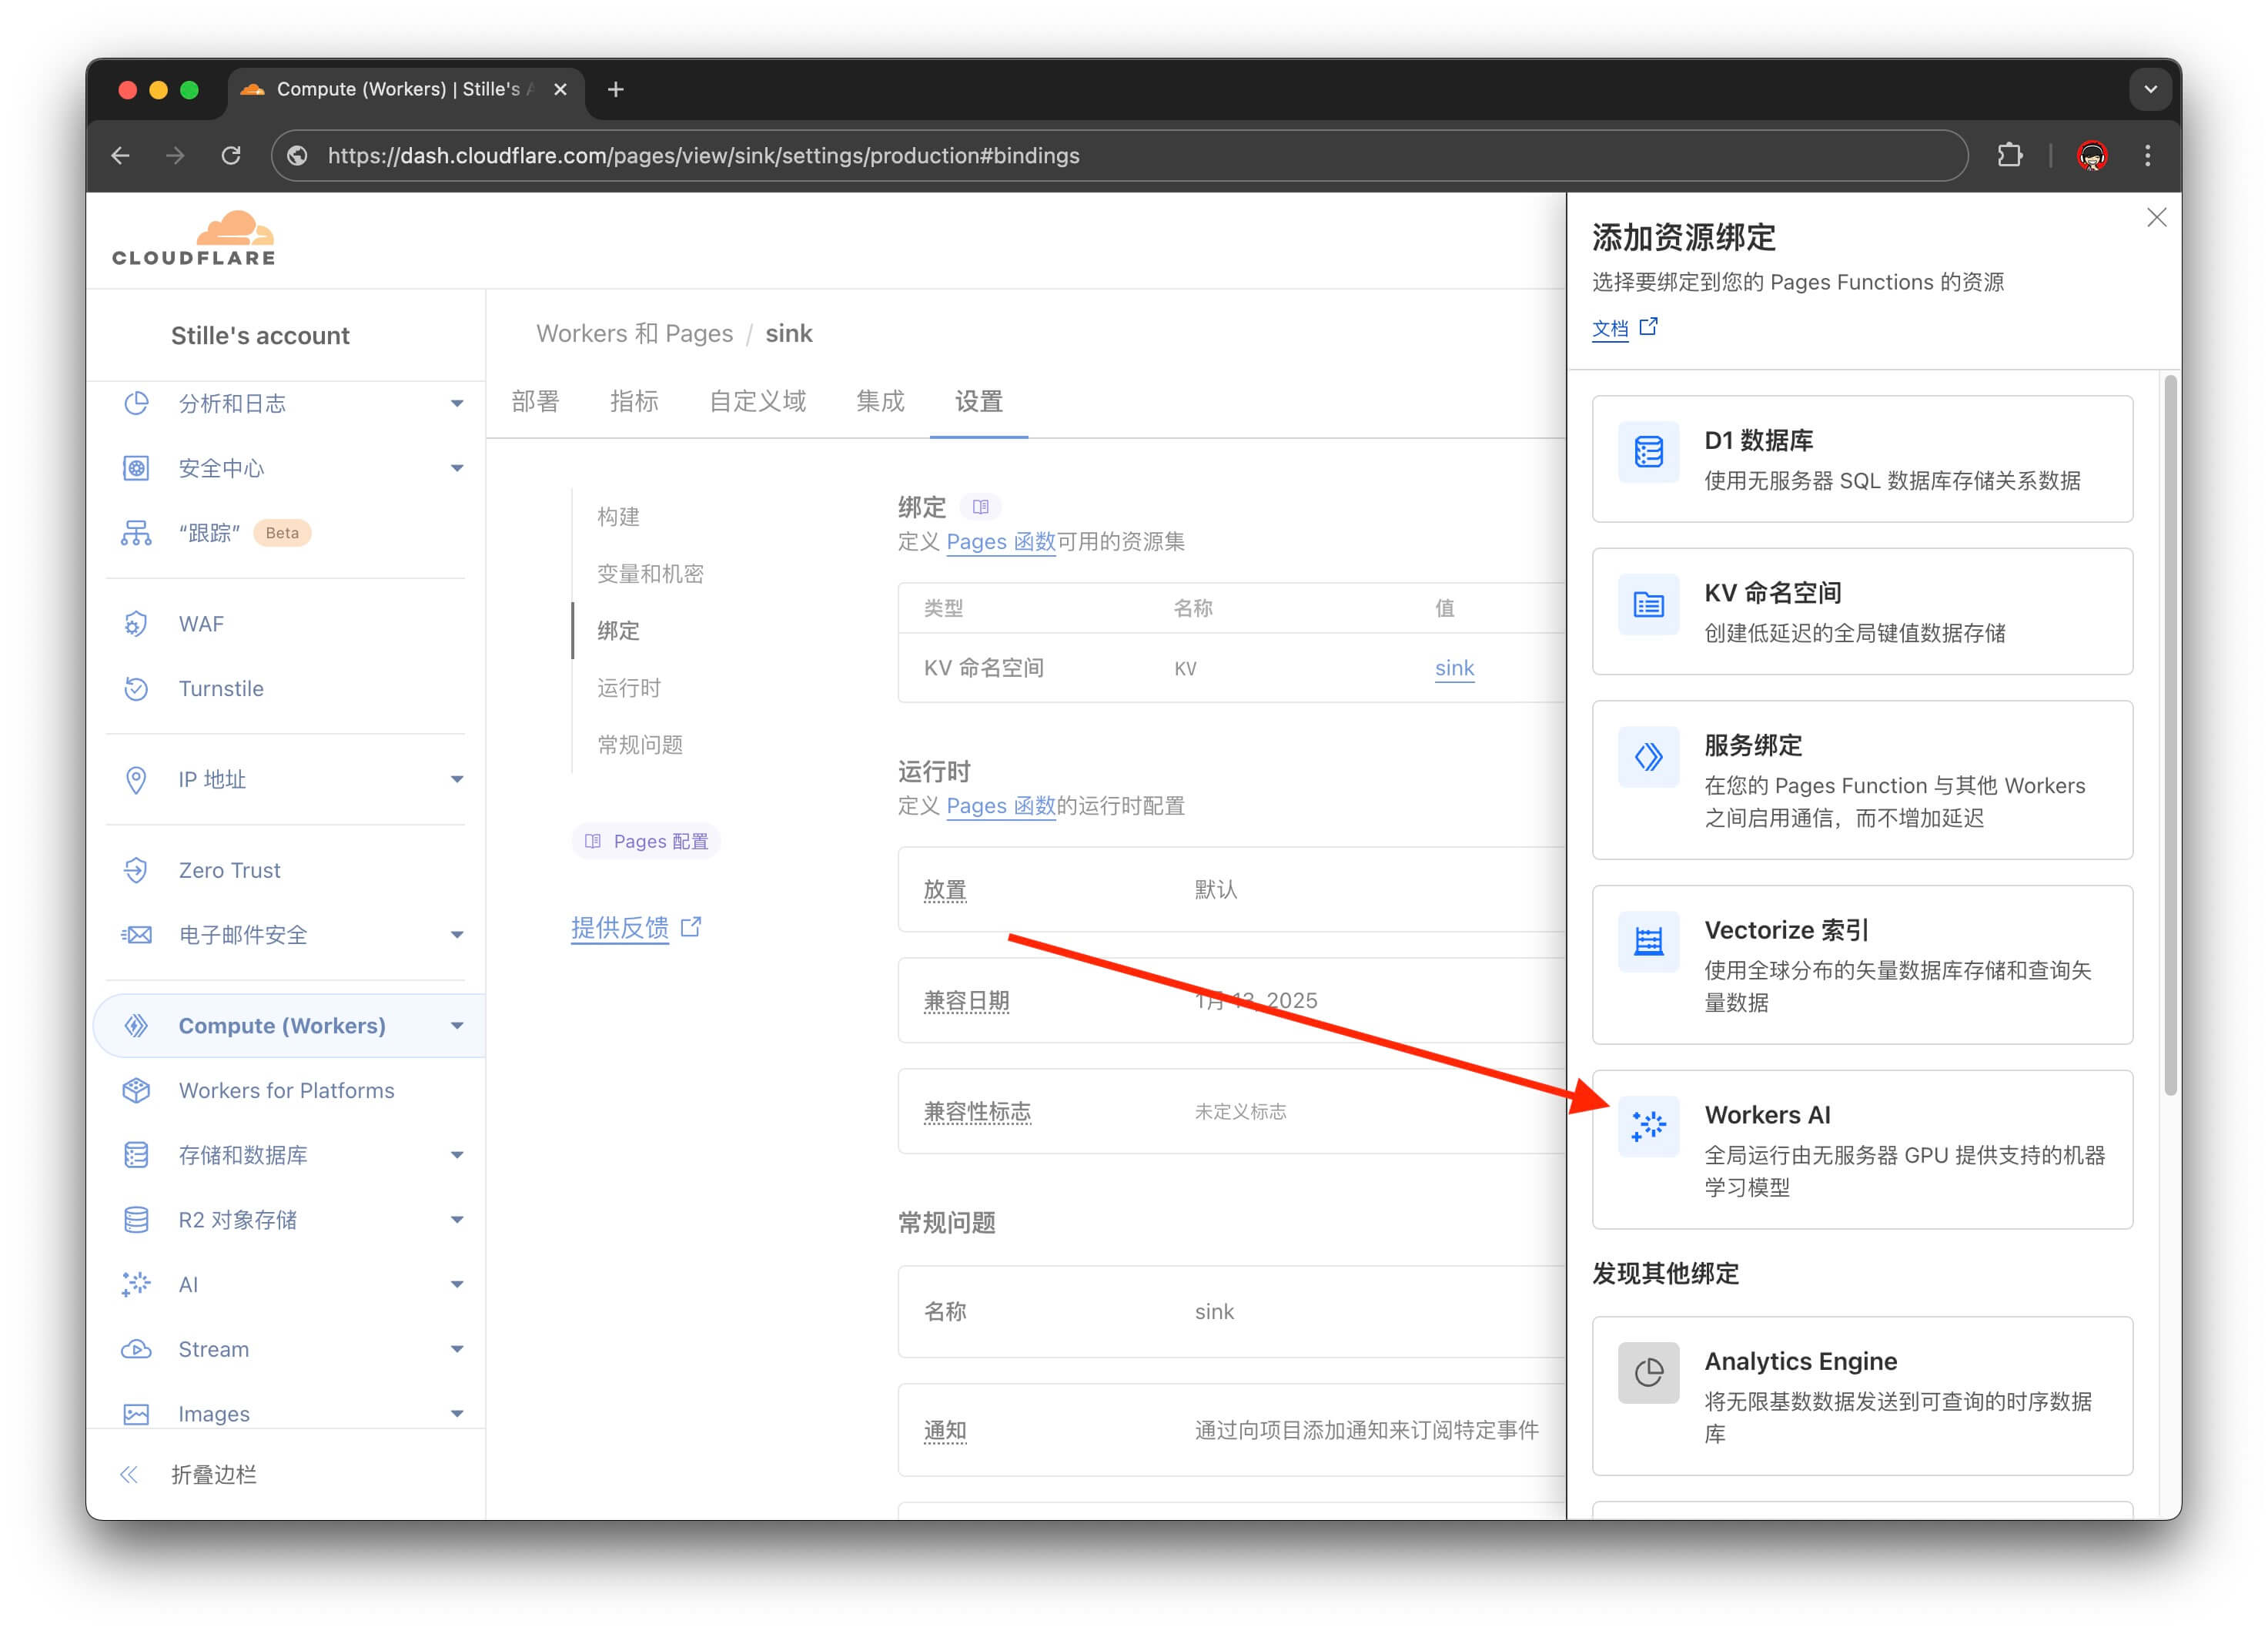The image size is (2268, 1634).
Task: Click the WAF shield icon
Action: [x=136, y=624]
